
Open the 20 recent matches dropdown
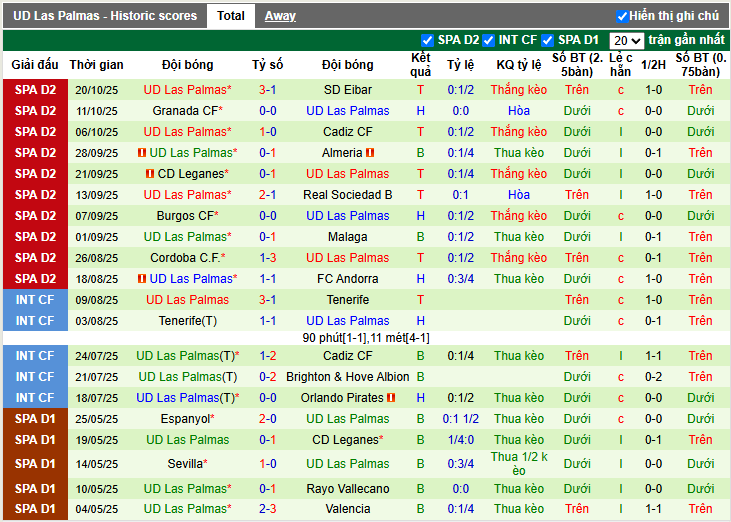[627, 41]
